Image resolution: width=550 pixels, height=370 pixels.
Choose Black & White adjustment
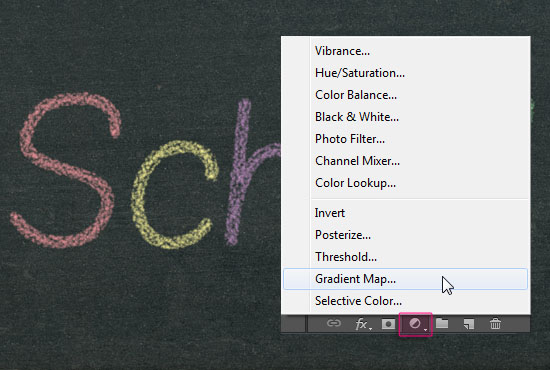tap(405, 117)
